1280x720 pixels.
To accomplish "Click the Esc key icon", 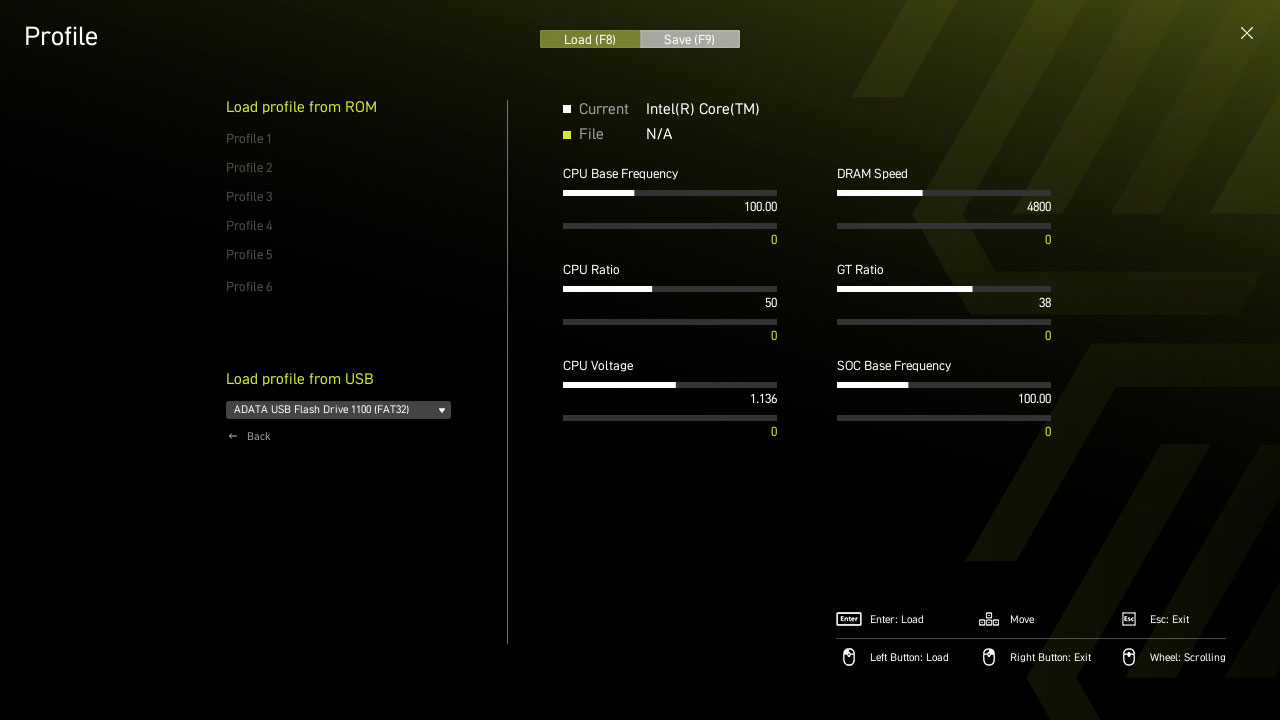I will [x=1129, y=619].
